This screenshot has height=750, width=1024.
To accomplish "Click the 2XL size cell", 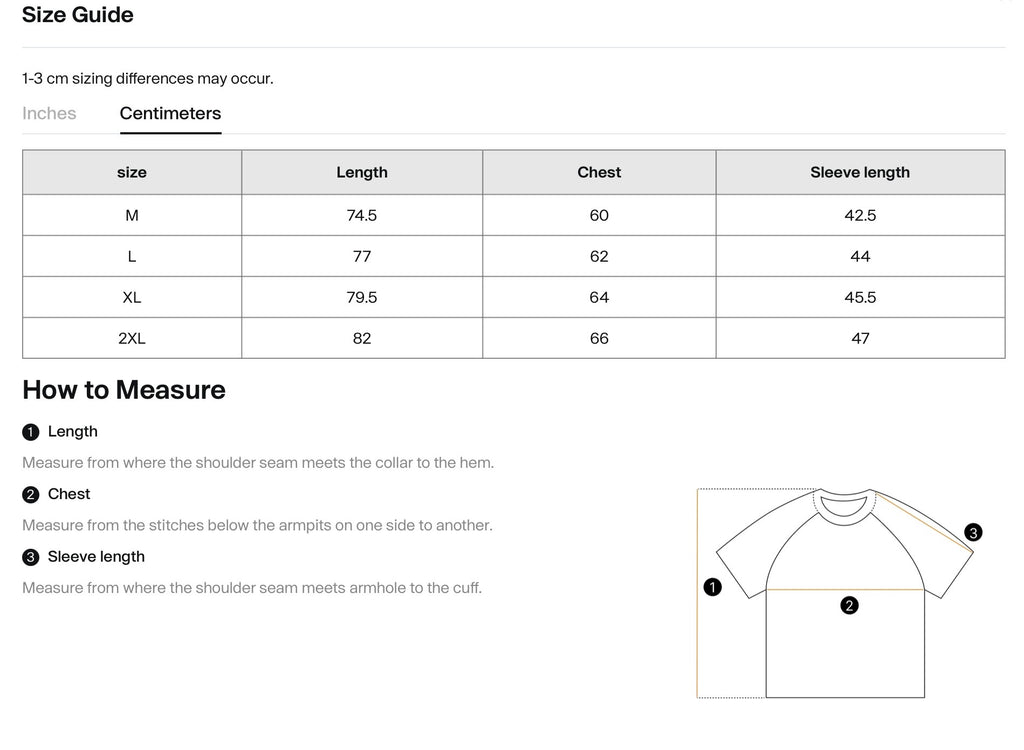I will tap(131, 338).
